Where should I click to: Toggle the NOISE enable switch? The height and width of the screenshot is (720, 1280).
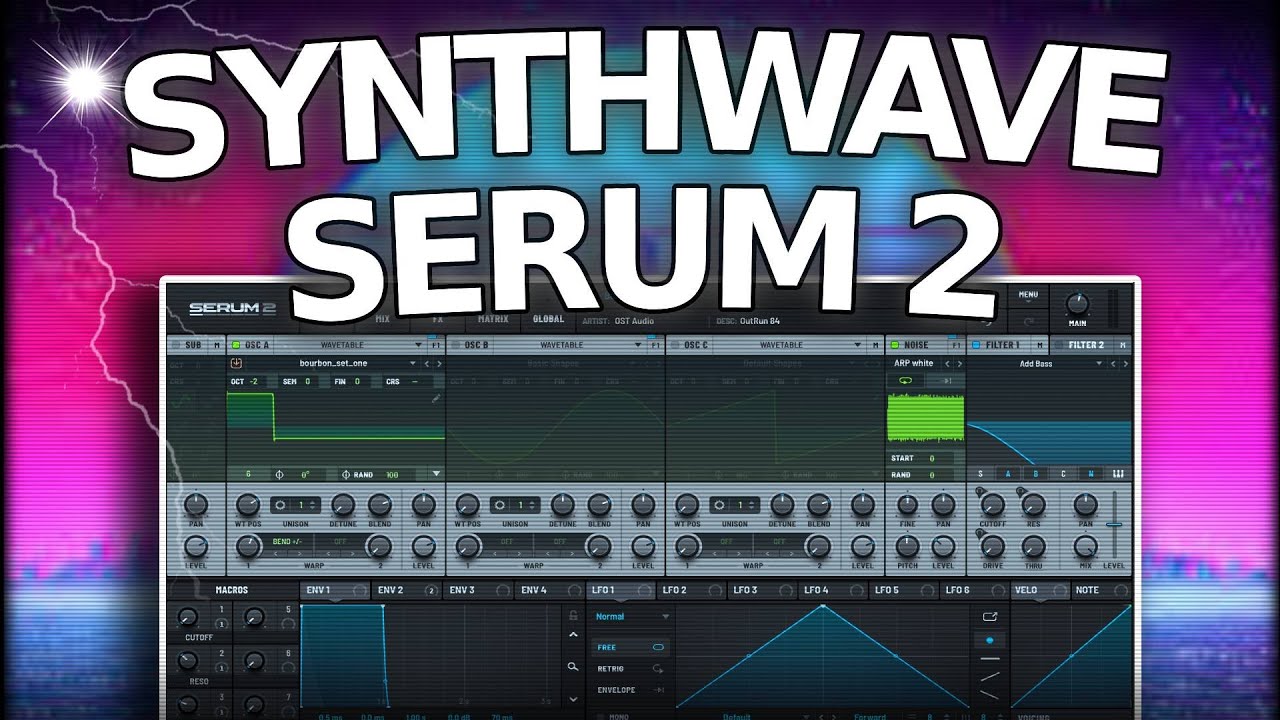coord(896,344)
